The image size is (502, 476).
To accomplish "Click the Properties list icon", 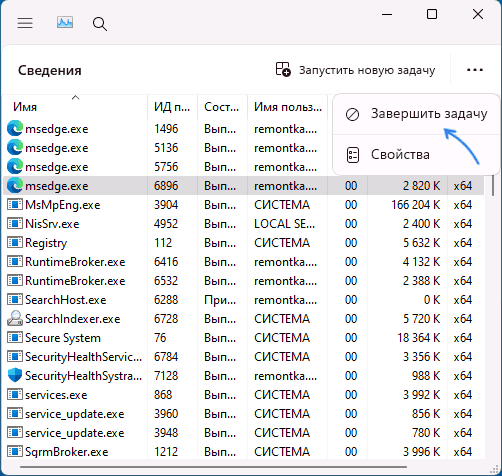I will point(353,155).
